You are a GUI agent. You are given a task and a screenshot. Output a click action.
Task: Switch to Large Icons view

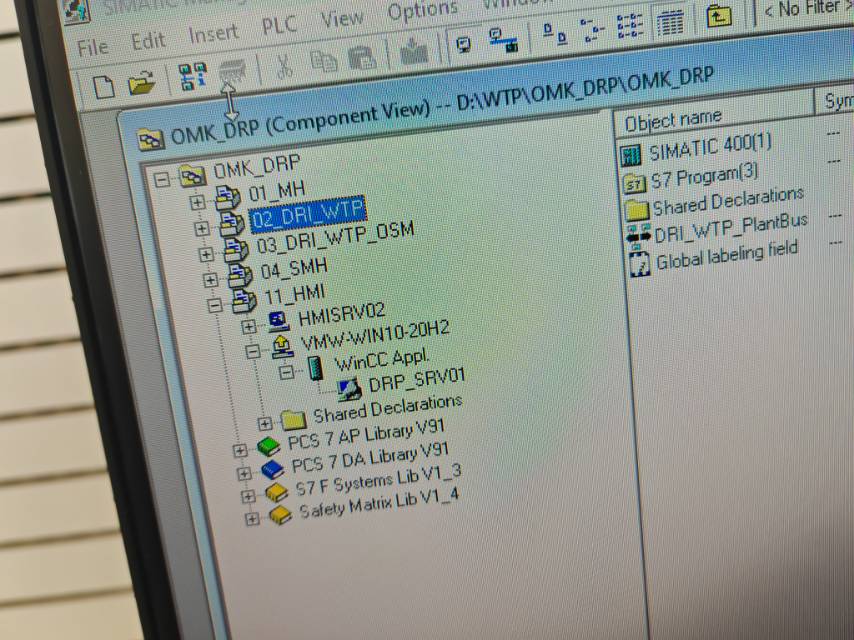pyautogui.click(x=555, y=33)
